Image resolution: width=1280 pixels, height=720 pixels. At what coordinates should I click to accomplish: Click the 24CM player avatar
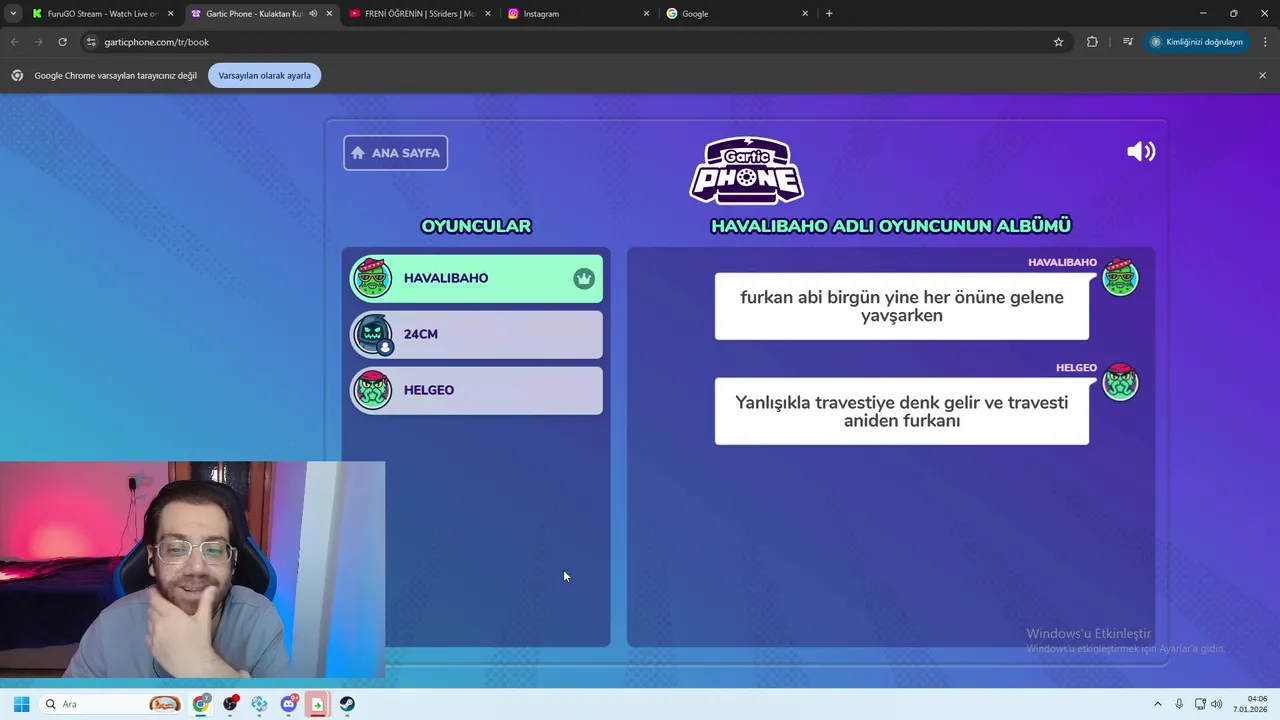click(373, 334)
